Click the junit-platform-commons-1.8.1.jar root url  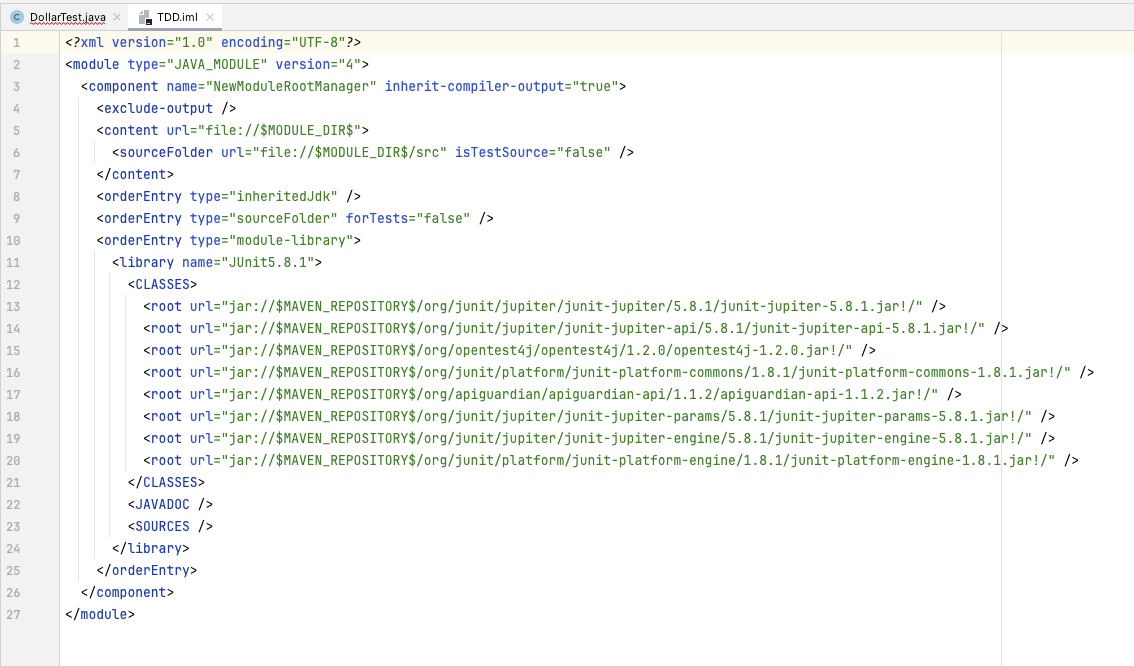[x=647, y=372]
